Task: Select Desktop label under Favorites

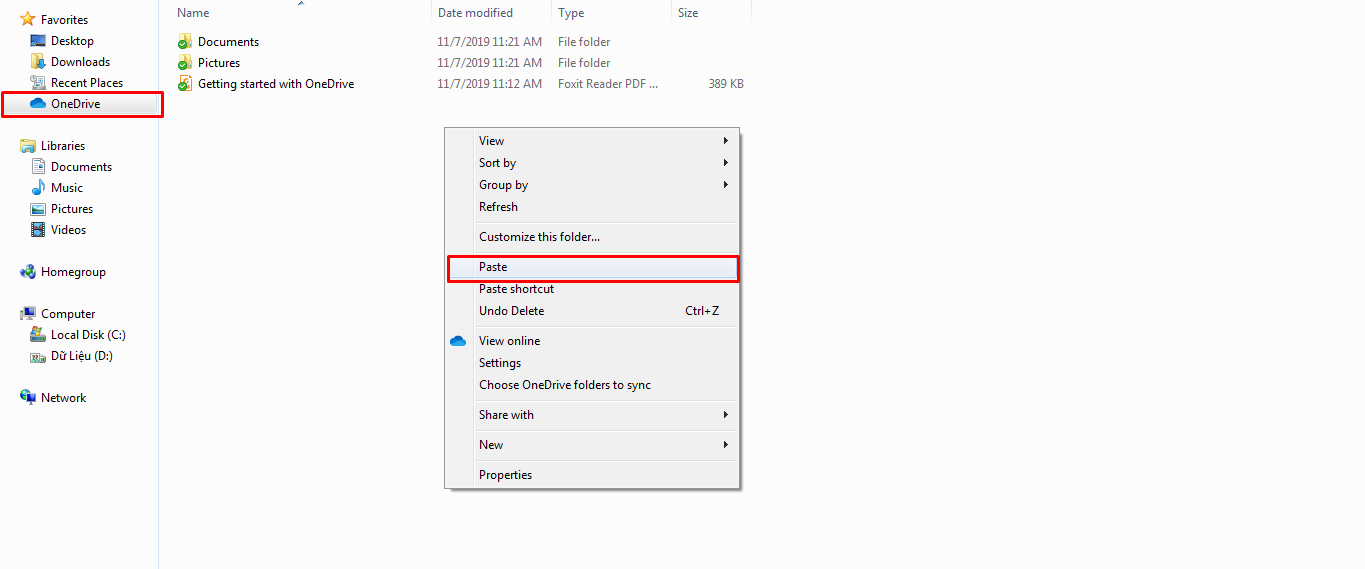Action: [x=72, y=41]
